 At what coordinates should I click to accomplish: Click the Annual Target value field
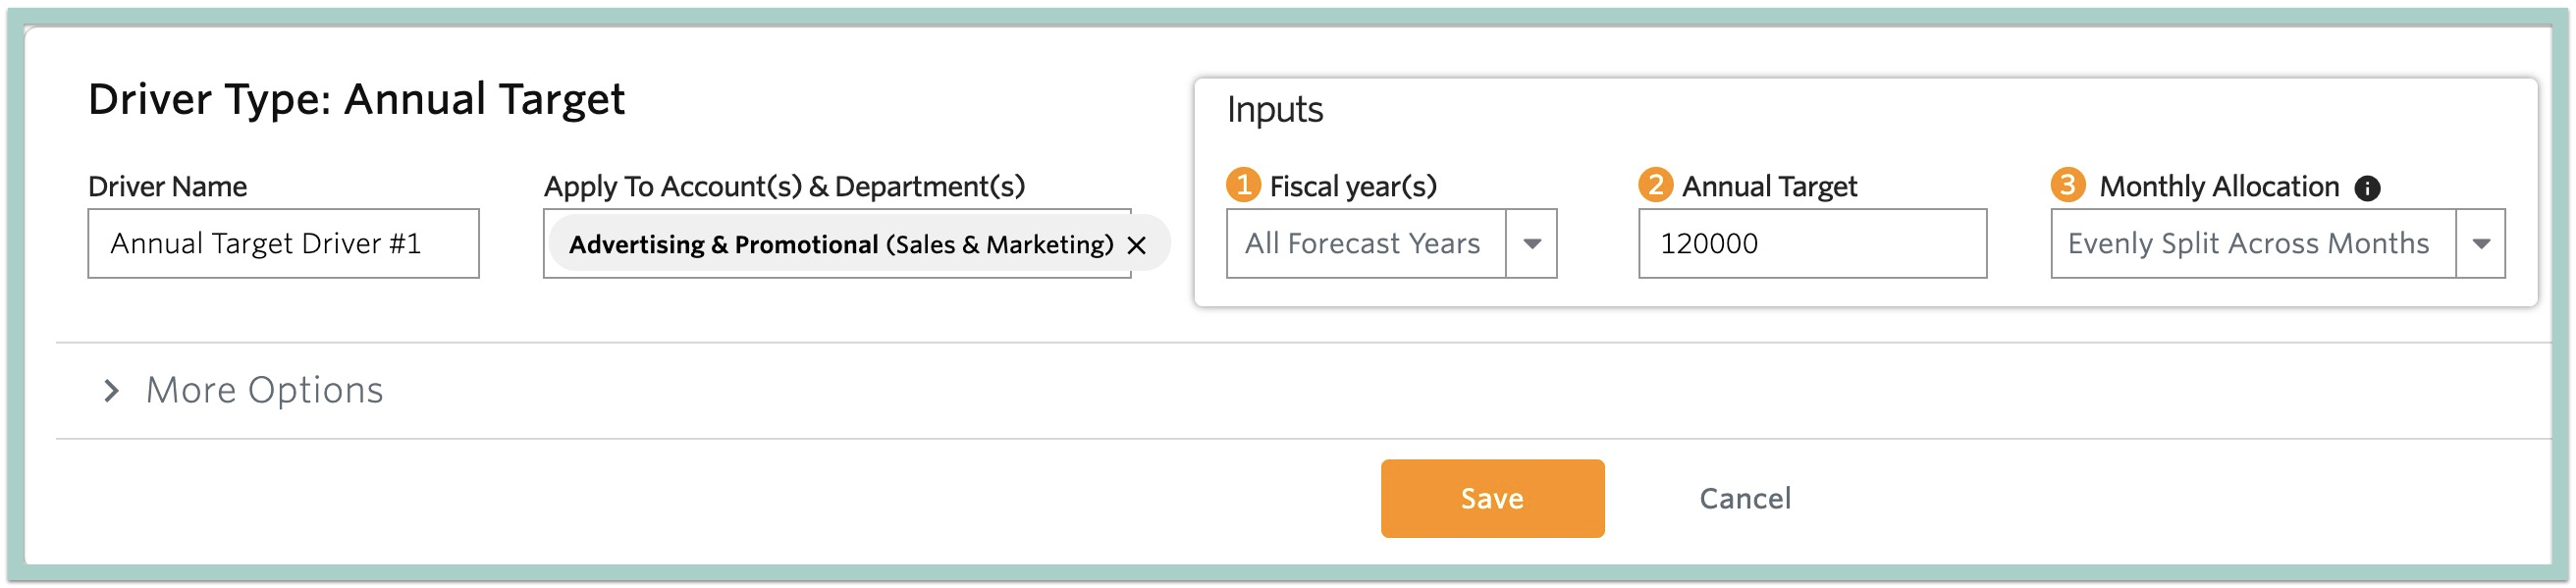tap(1812, 244)
